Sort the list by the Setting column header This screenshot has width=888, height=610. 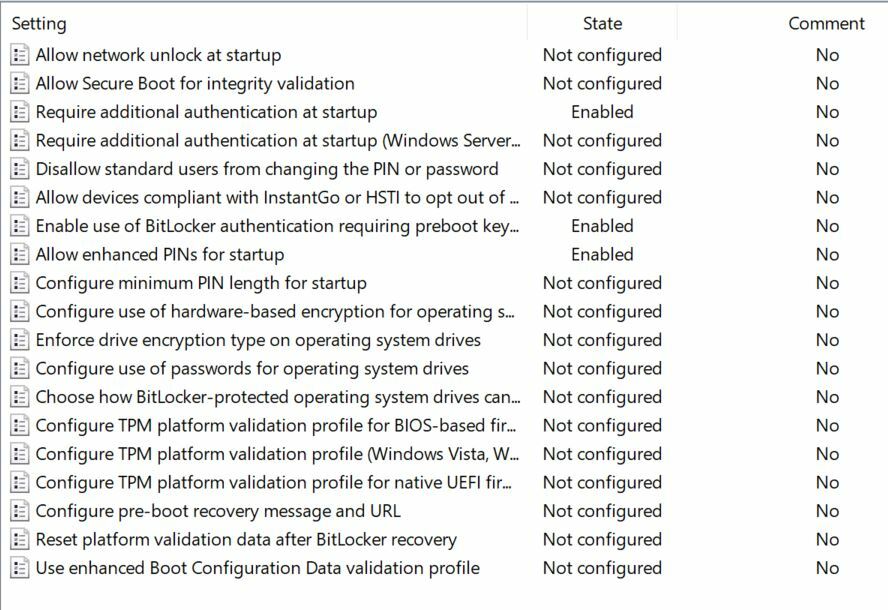coord(39,23)
